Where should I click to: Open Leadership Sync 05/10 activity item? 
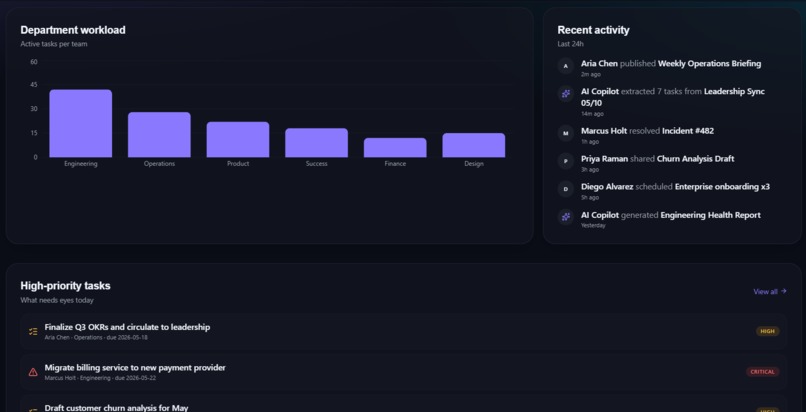[673, 97]
